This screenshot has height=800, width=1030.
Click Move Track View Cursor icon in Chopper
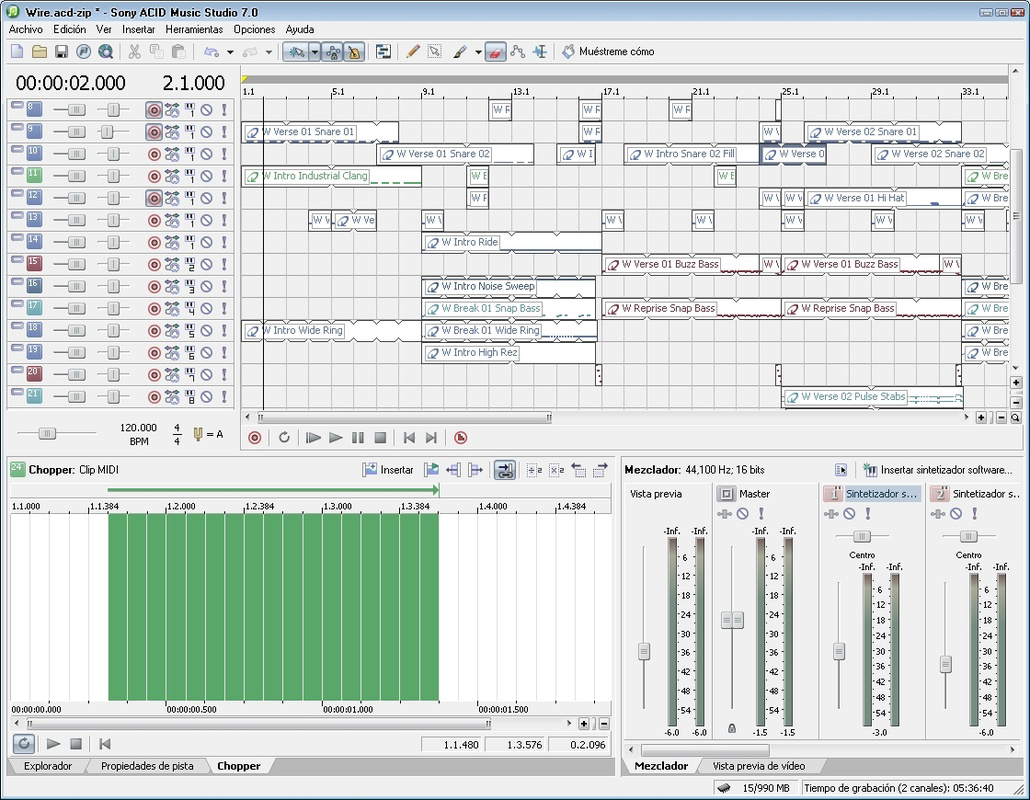pyautogui.click(x=432, y=470)
